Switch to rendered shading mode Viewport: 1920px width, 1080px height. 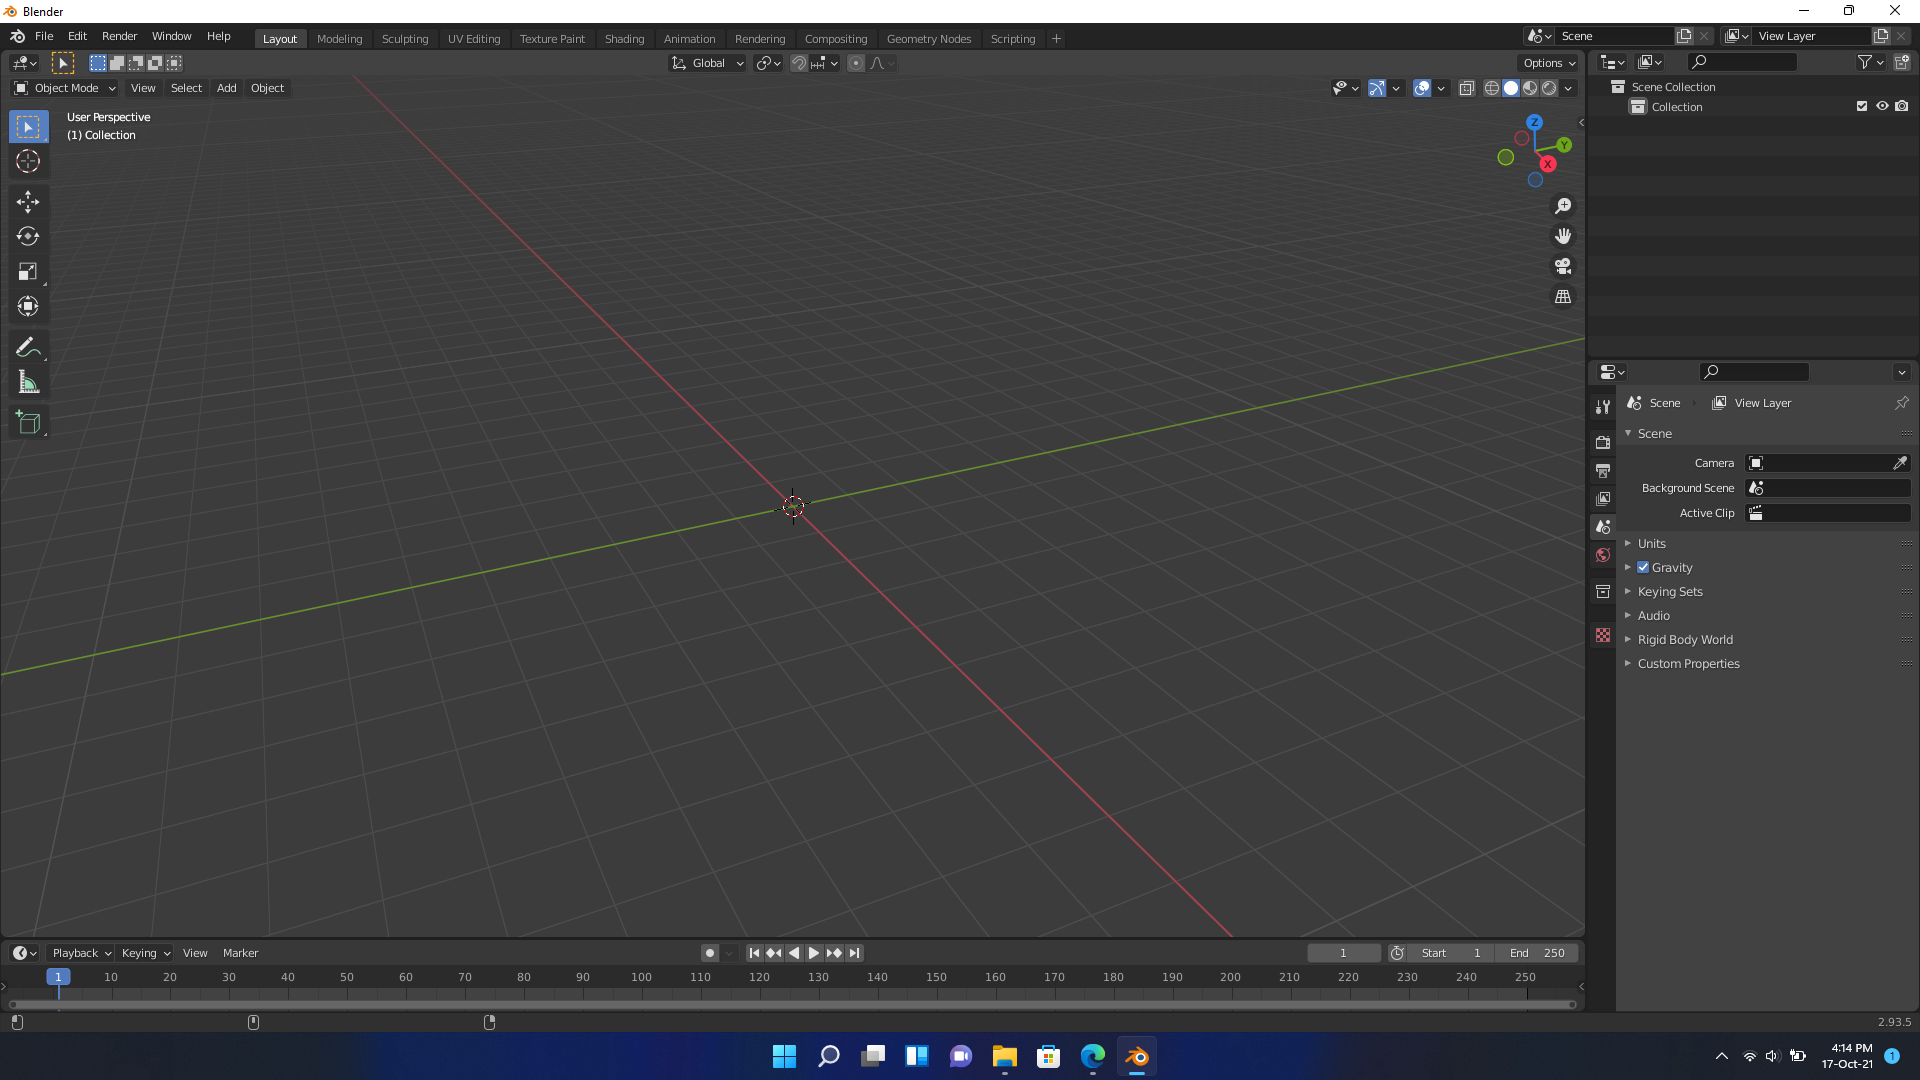point(1549,88)
